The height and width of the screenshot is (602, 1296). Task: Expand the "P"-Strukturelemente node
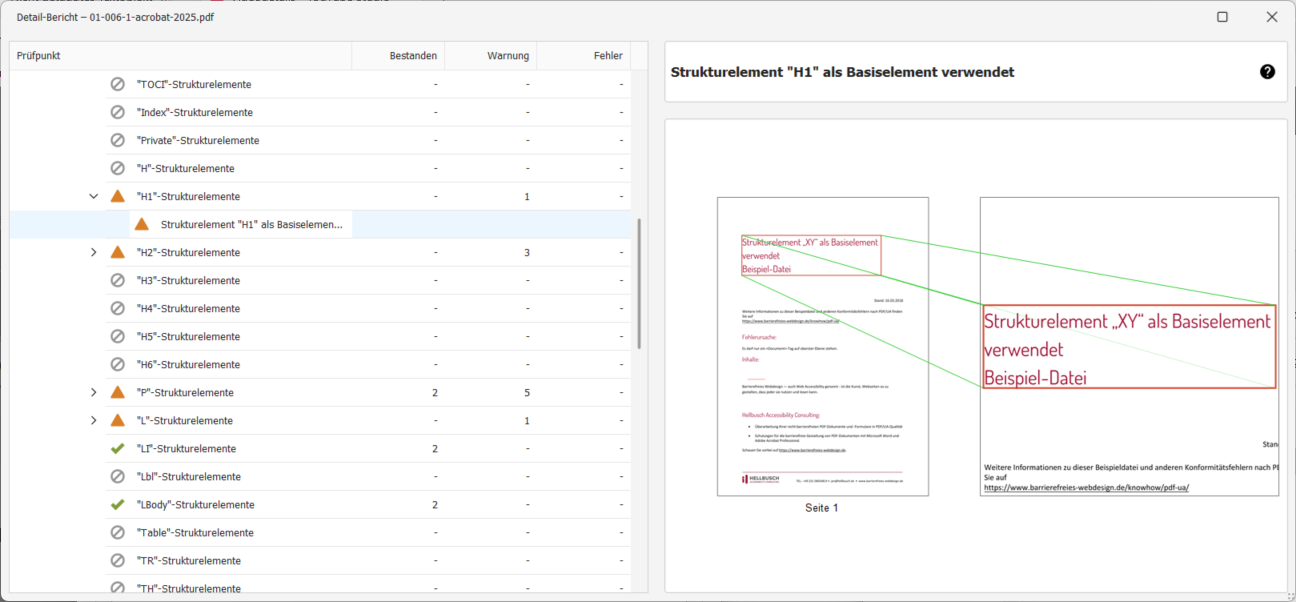(93, 392)
